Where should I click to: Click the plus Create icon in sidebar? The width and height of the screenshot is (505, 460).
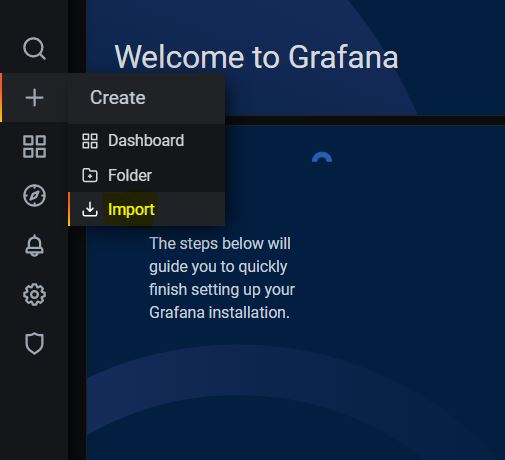pos(34,98)
